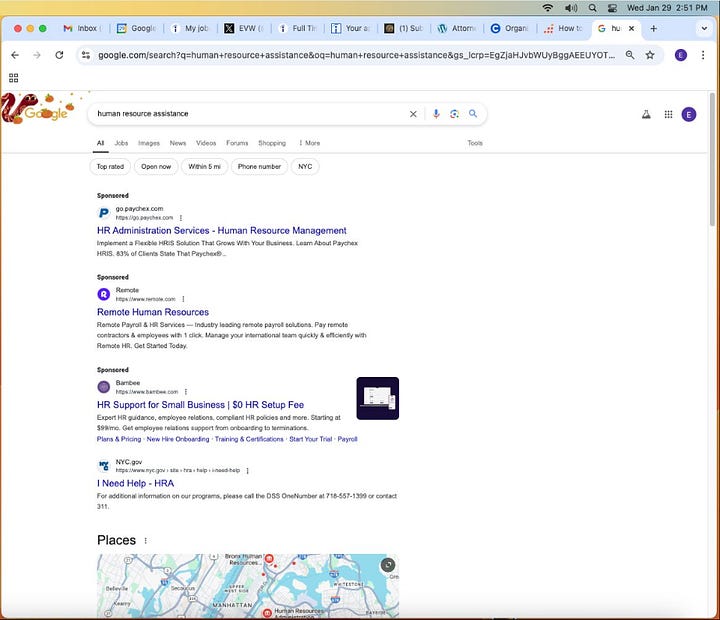
Task: Select the Images search category
Action: [x=149, y=143]
